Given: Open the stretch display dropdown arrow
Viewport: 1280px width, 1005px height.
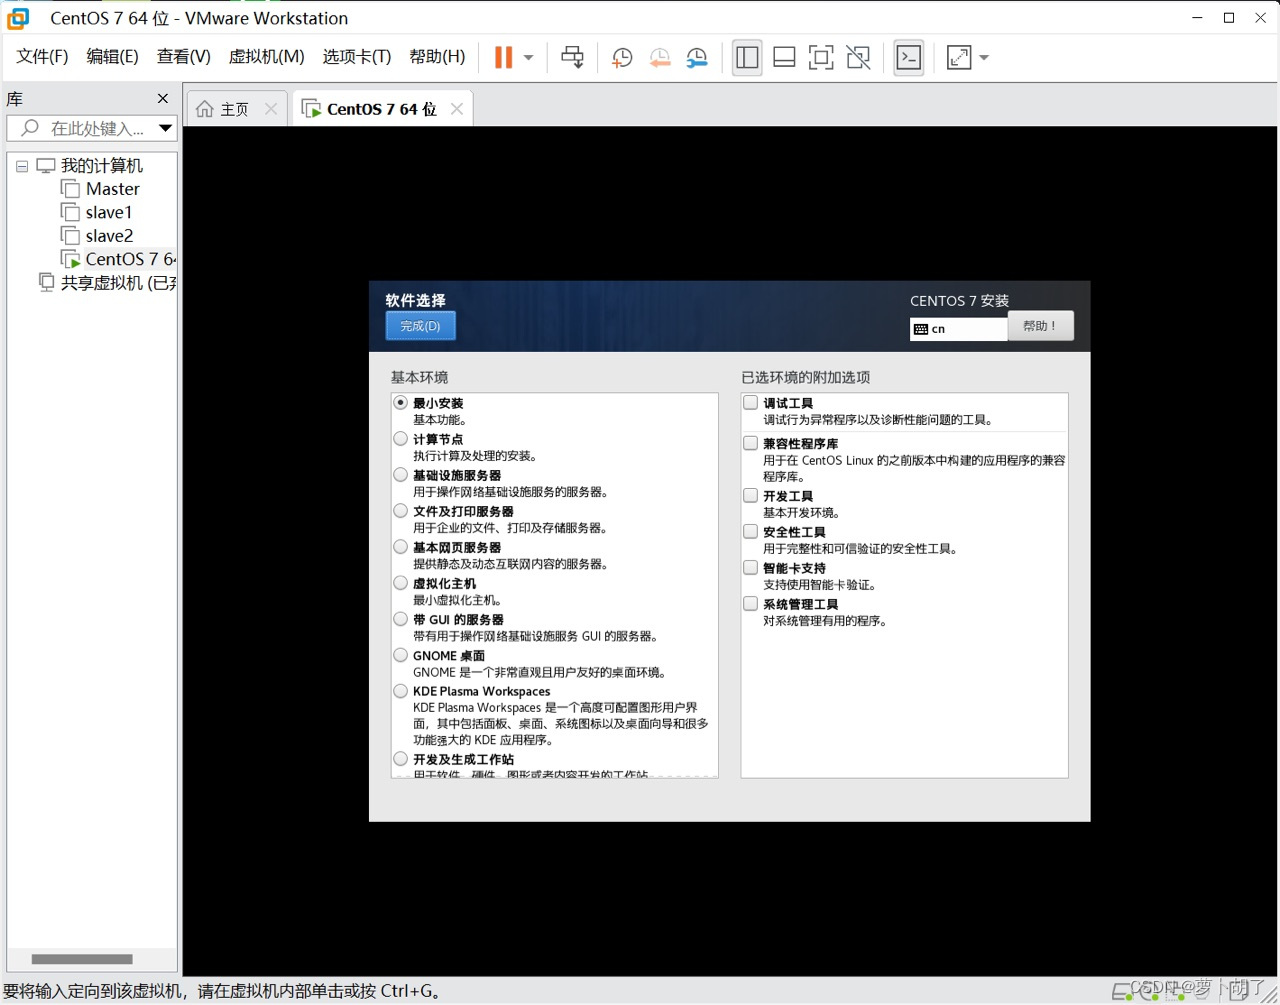Looking at the screenshot, I should pyautogui.click(x=984, y=58).
